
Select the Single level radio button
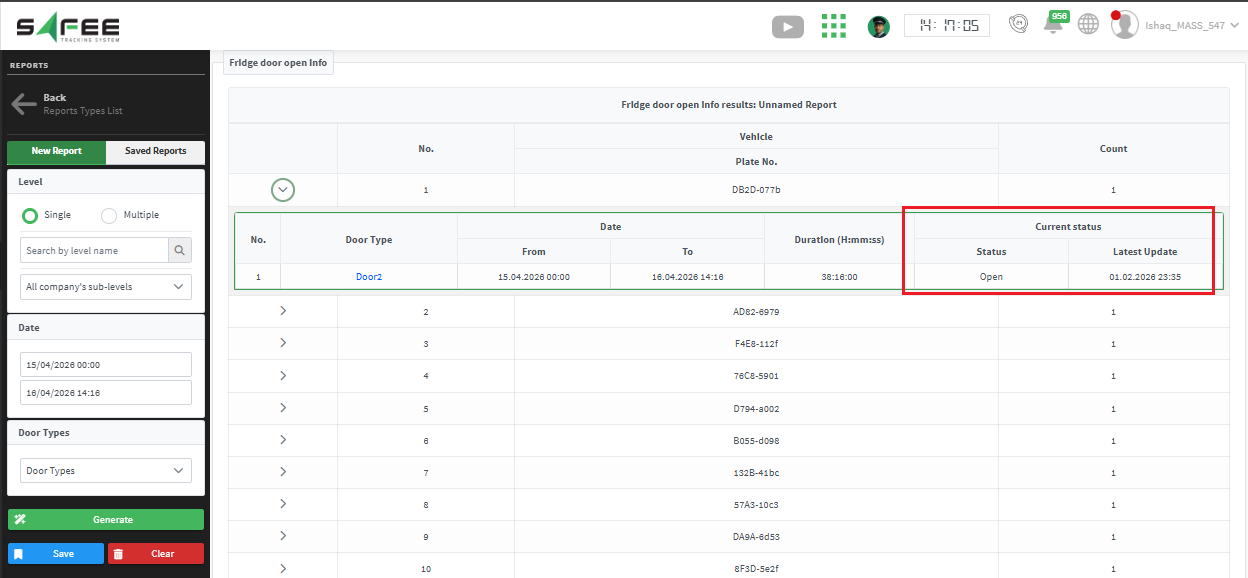30,215
